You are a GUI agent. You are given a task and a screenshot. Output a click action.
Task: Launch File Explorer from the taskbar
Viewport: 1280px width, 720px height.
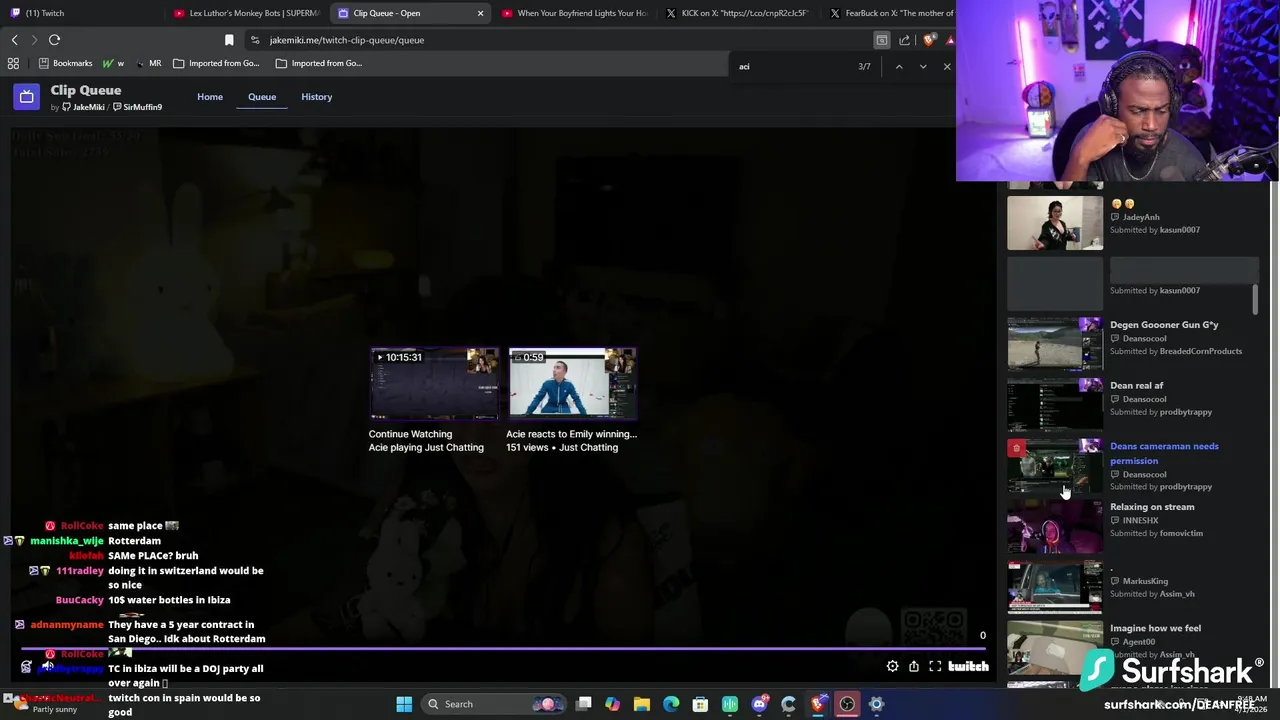point(642,704)
